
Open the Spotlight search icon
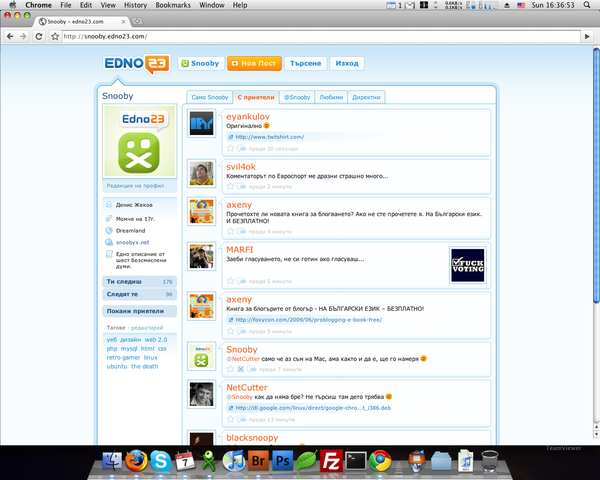(x=587, y=5)
